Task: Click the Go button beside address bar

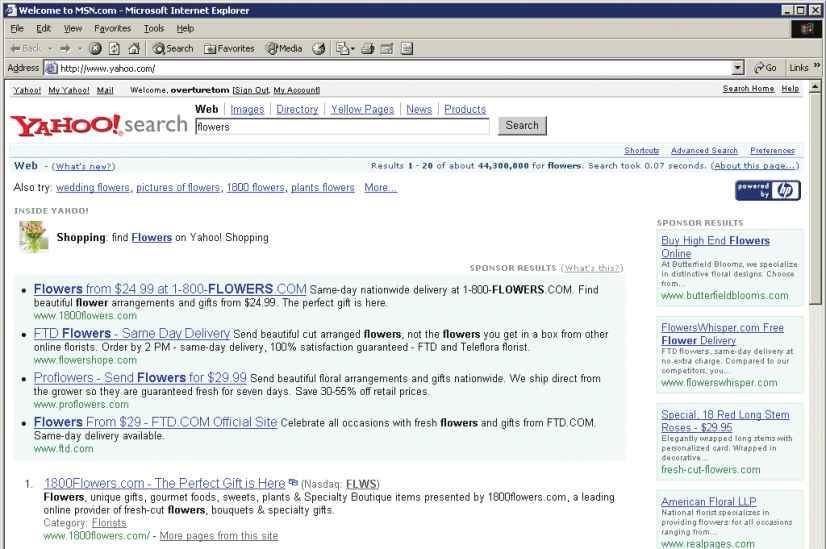Action: 765,68
